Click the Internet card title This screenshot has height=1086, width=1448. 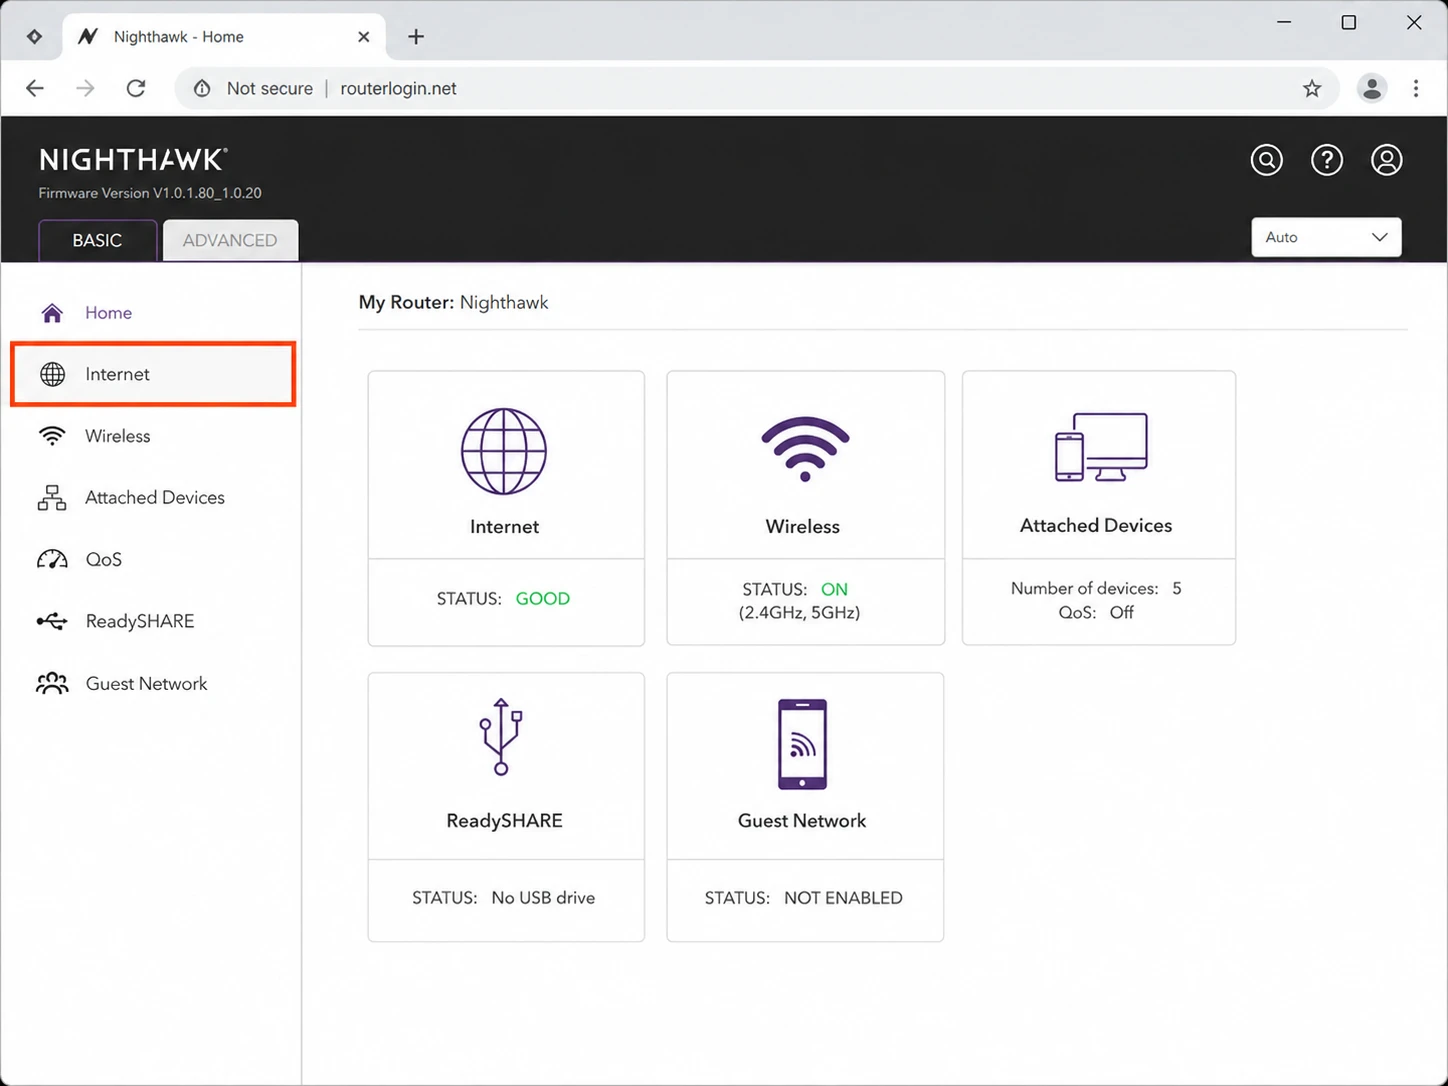[x=504, y=527]
